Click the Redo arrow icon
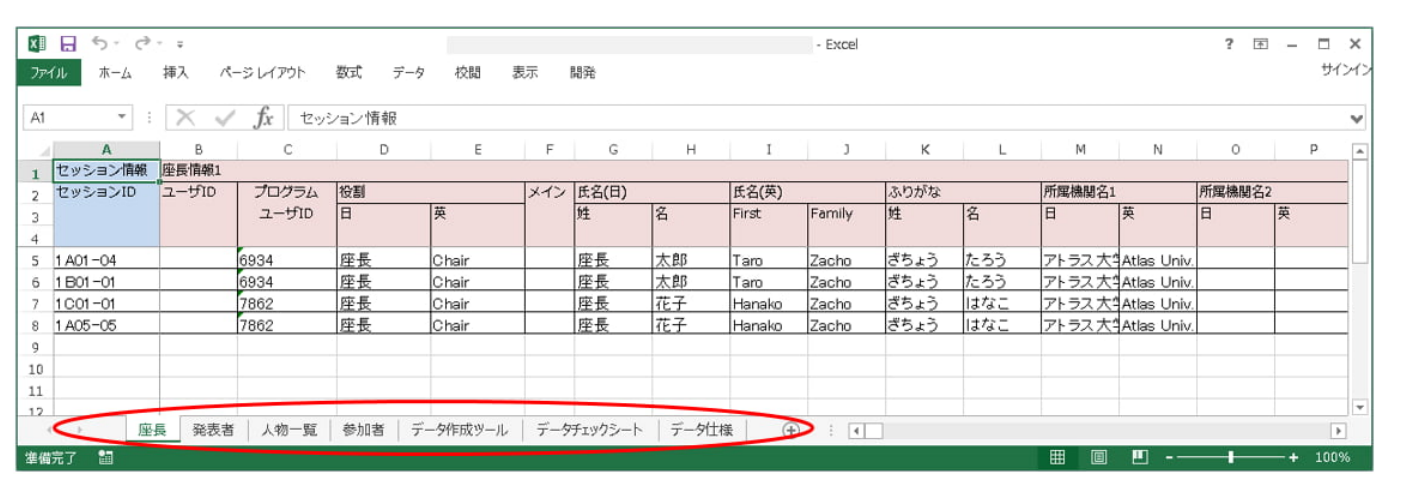The image size is (1401, 488). [142, 44]
